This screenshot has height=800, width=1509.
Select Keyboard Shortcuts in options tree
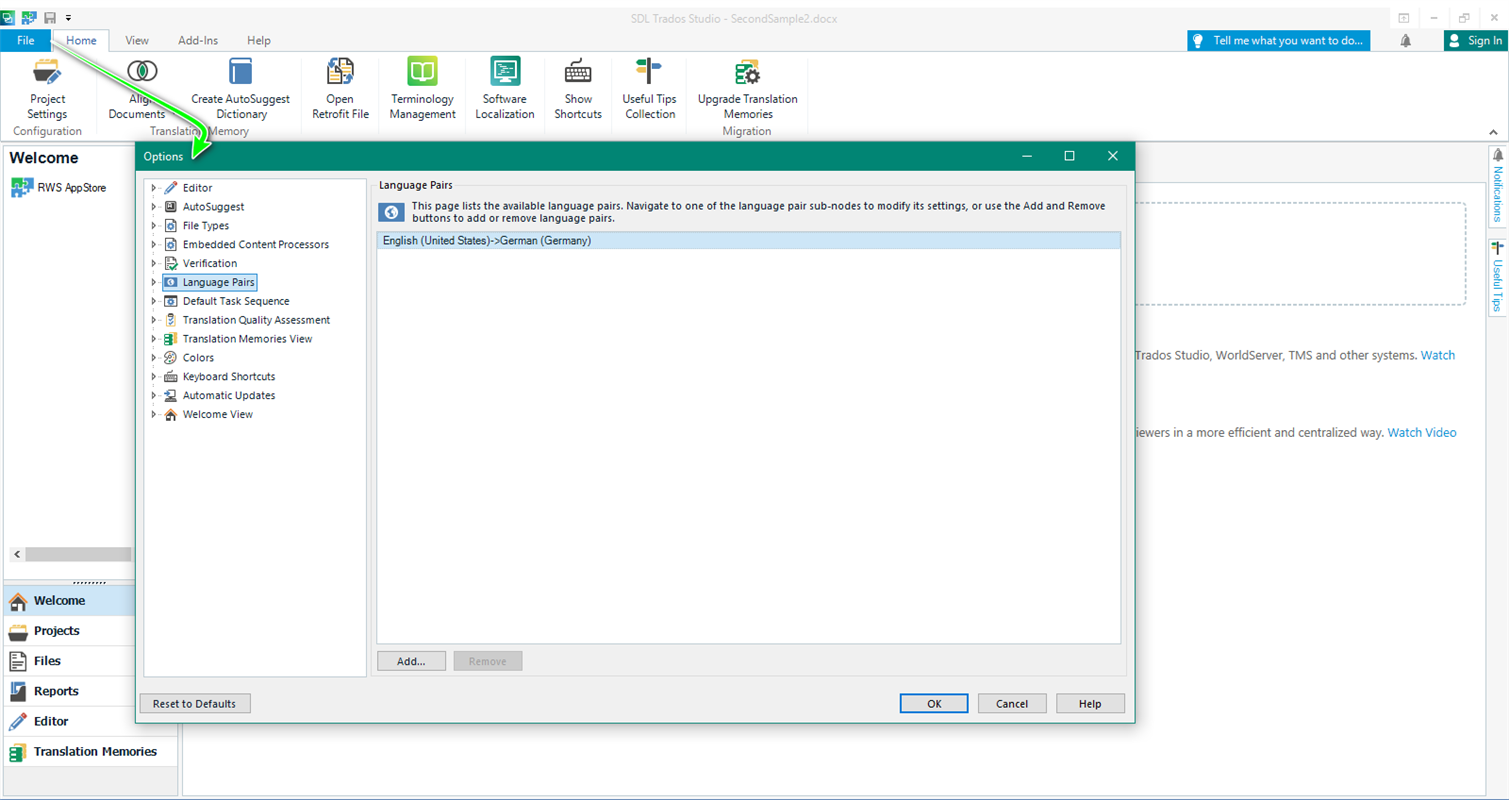click(228, 377)
